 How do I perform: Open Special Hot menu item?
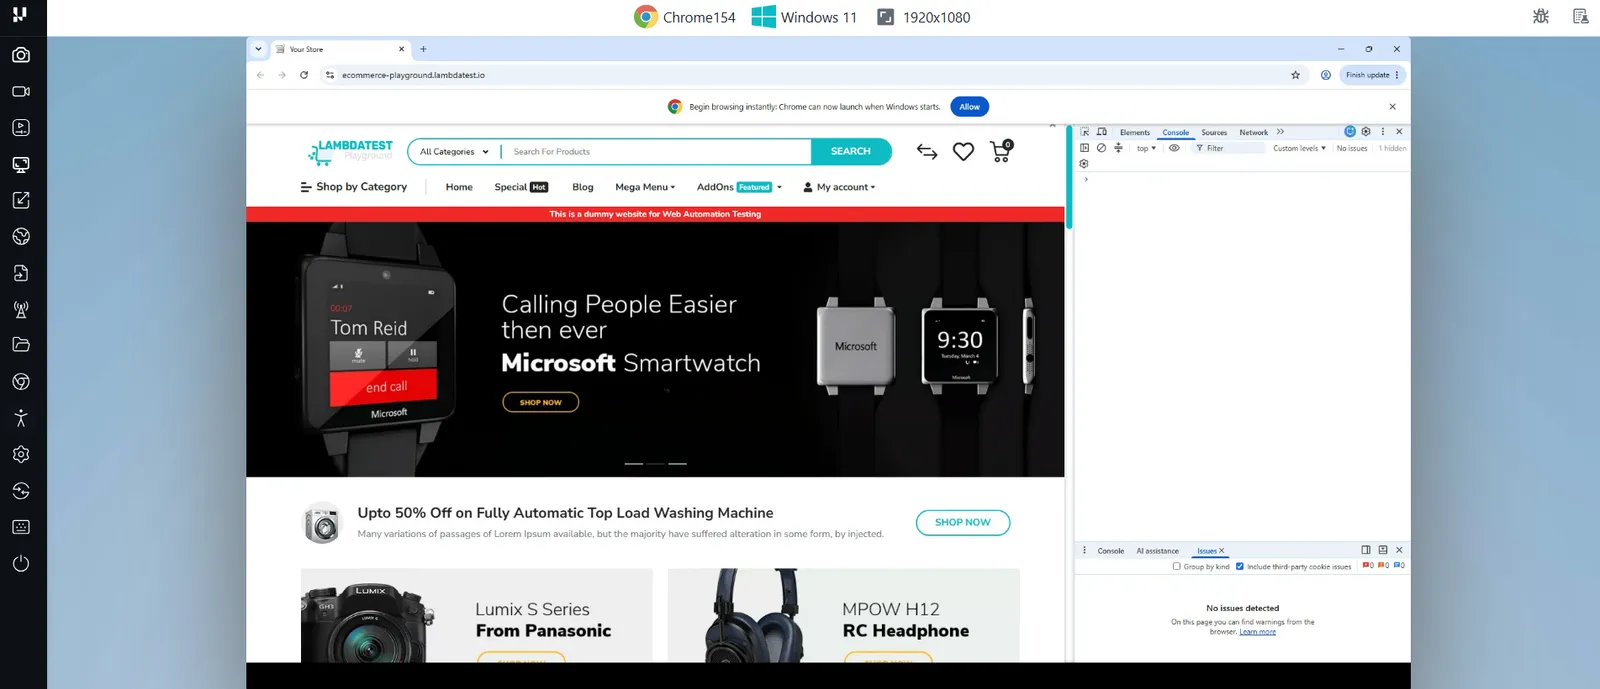tap(521, 187)
